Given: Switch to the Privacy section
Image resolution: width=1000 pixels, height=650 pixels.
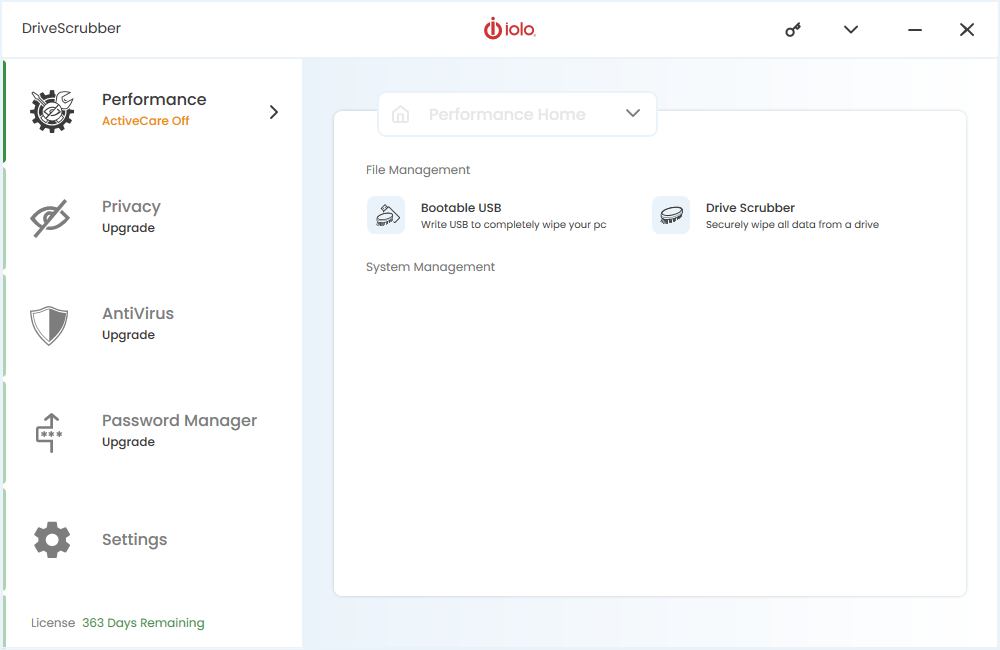Looking at the screenshot, I should (x=131, y=207).
